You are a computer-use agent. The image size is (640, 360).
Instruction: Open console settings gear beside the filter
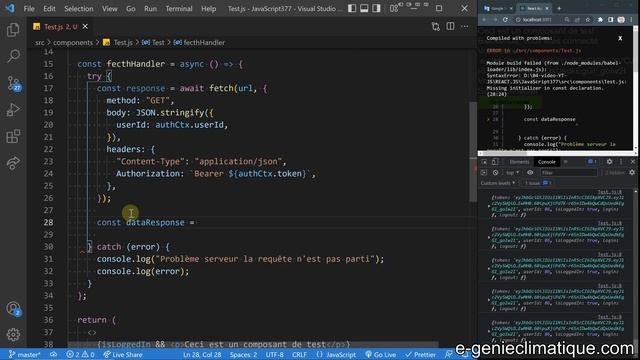[632, 173]
